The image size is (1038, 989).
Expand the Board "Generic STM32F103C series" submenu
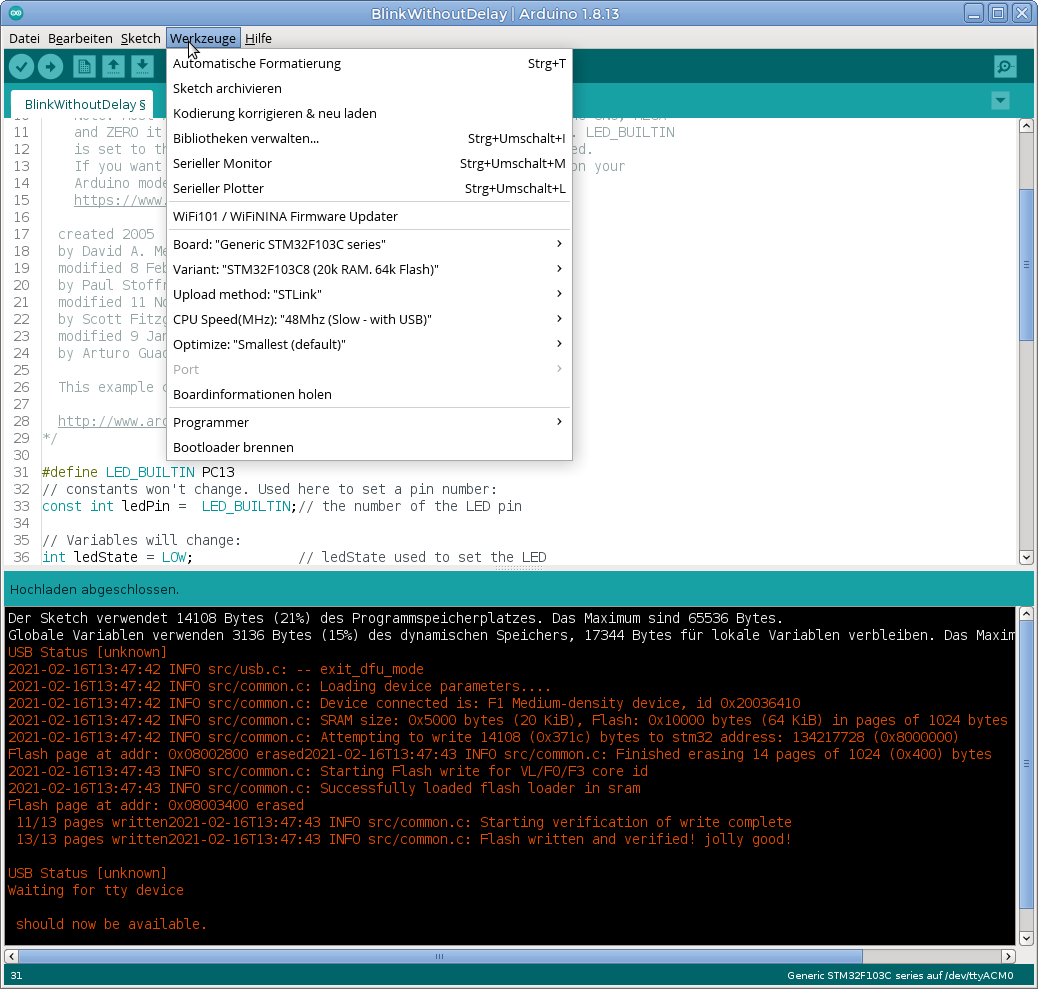[x=369, y=244]
